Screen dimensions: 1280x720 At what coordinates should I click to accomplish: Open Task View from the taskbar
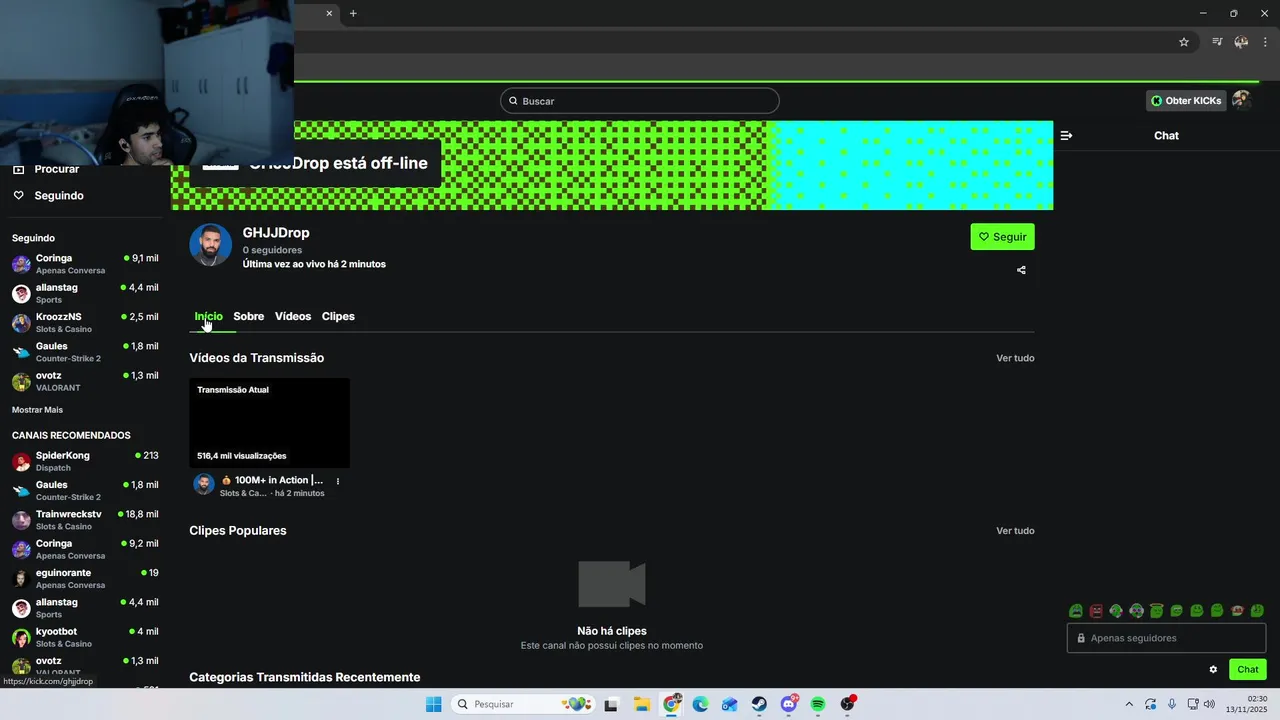click(611, 704)
